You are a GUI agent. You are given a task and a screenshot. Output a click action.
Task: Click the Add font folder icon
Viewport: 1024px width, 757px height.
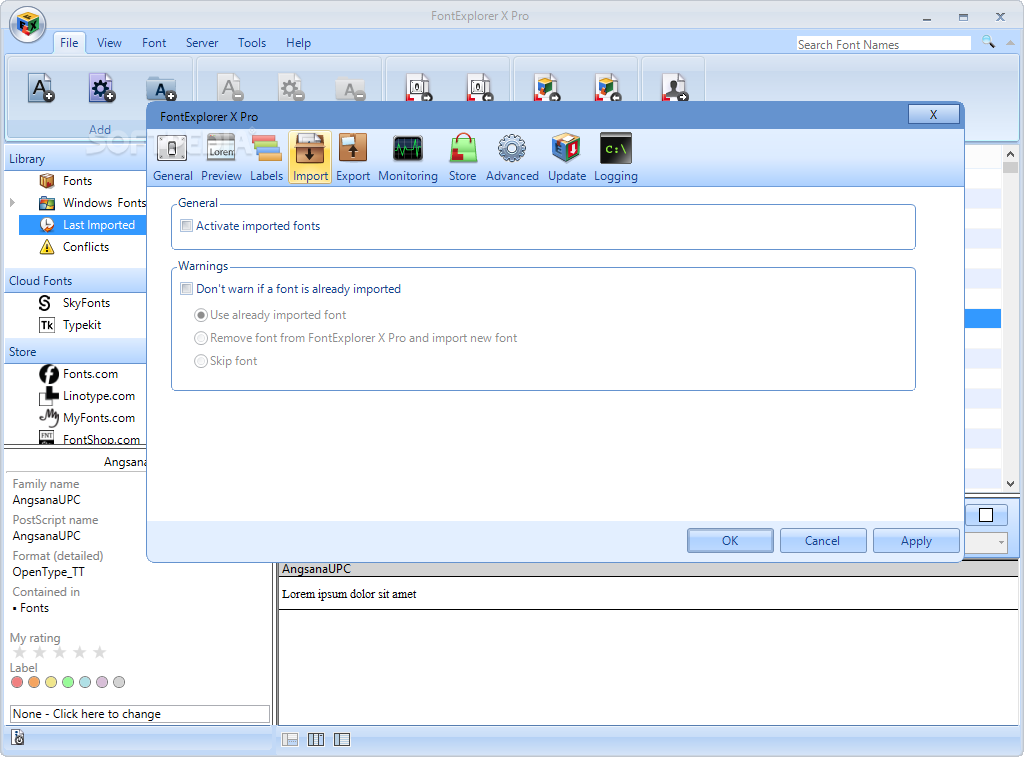(161, 89)
